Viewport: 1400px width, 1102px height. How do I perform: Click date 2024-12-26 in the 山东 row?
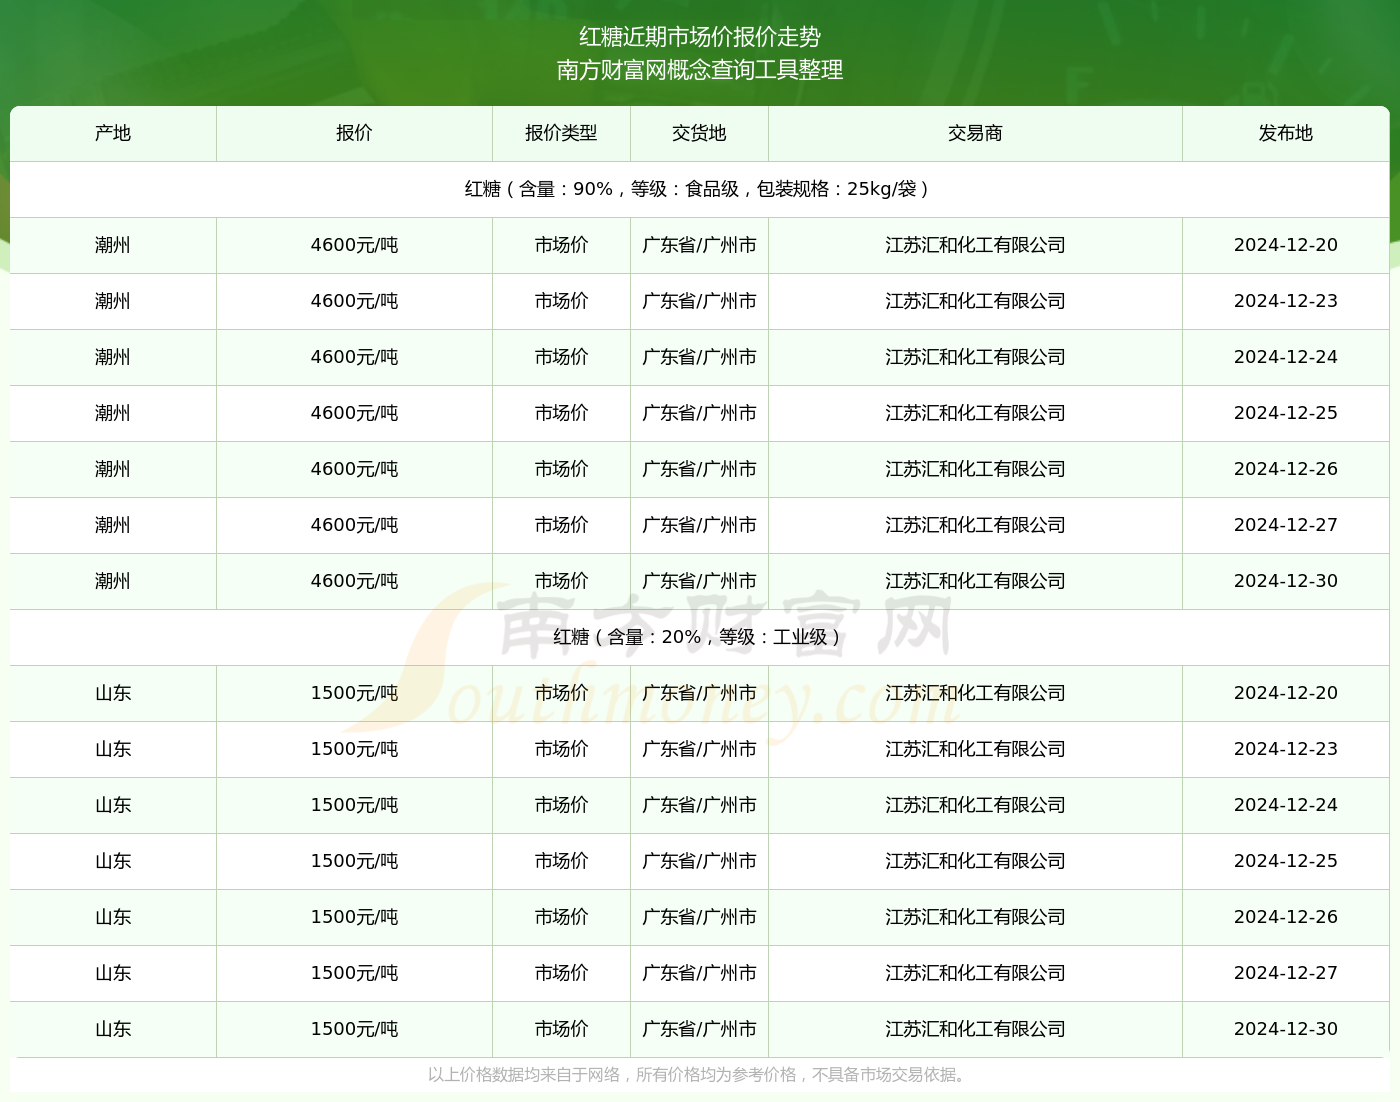pos(1286,917)
